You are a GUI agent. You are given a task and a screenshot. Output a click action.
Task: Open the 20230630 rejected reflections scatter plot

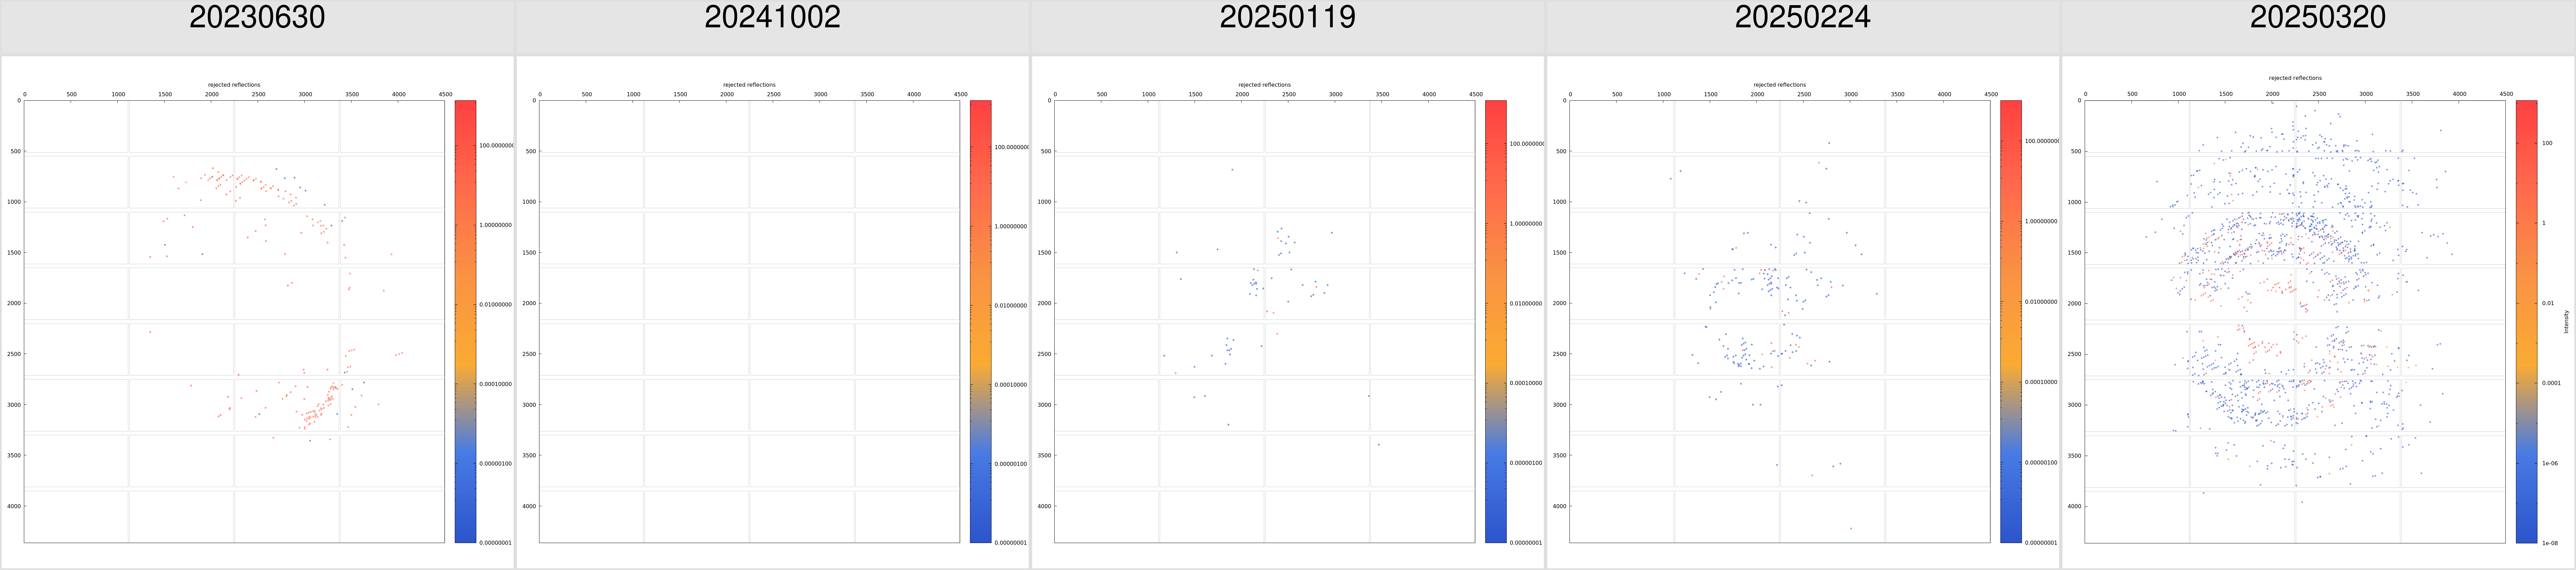pos(234,321)
